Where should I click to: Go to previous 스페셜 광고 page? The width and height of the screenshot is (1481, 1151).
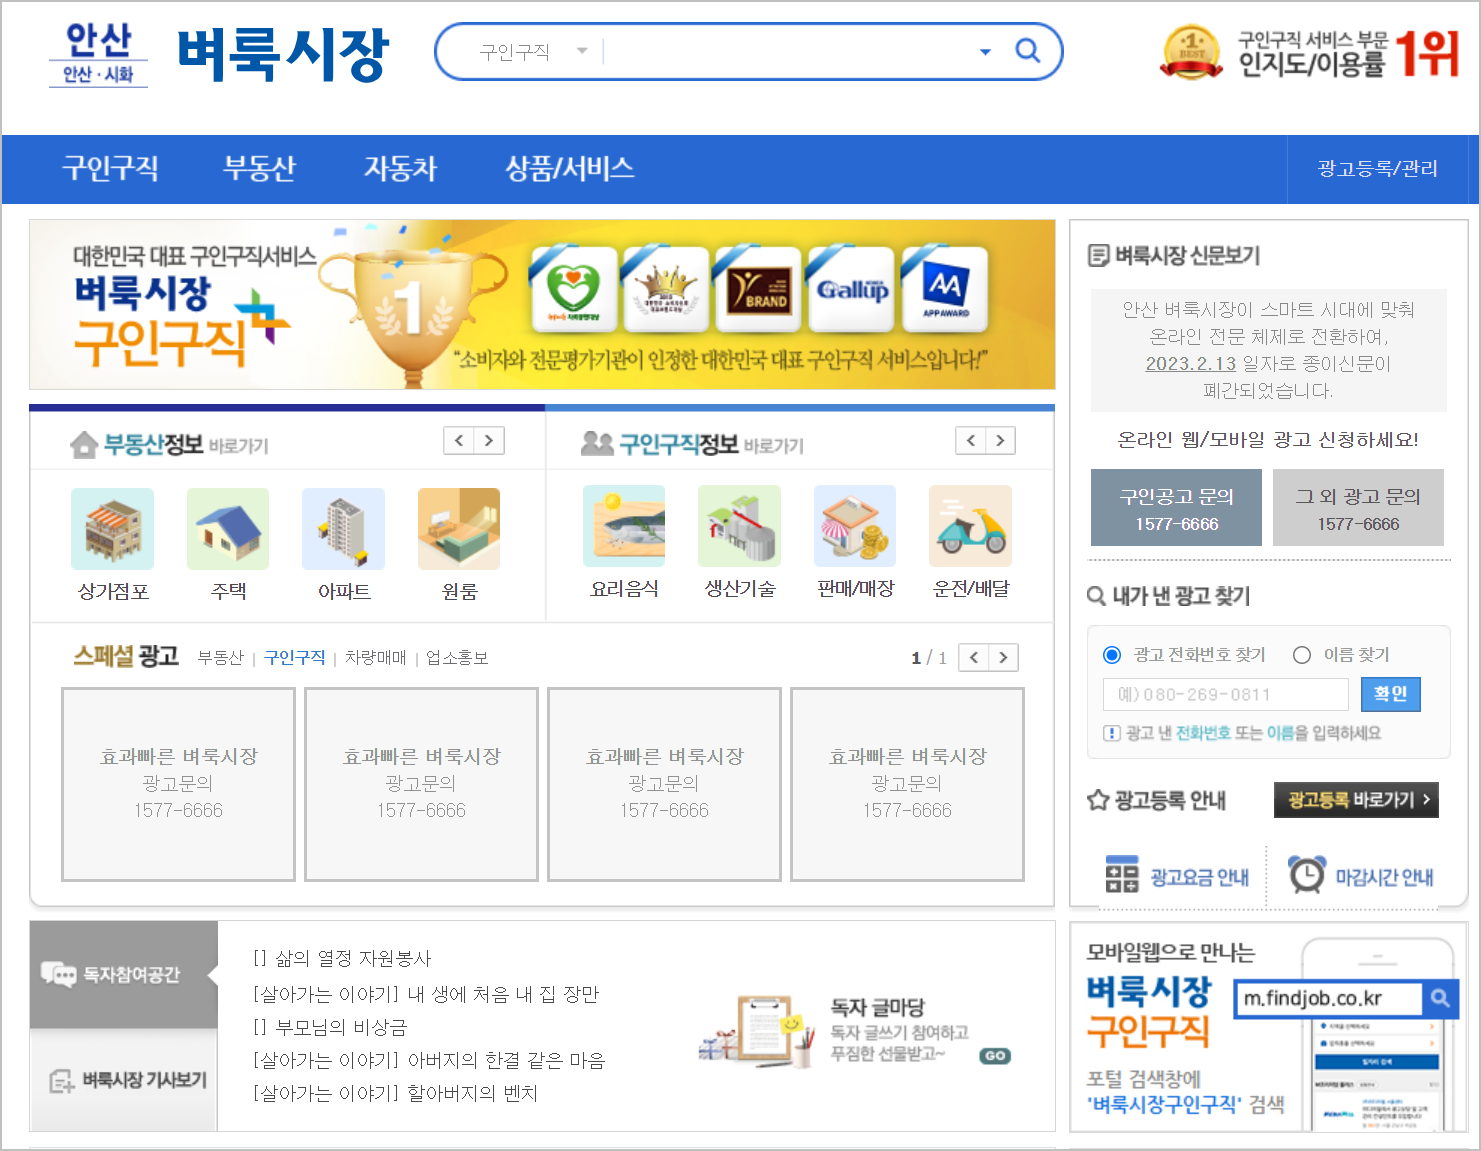[974, 657]
